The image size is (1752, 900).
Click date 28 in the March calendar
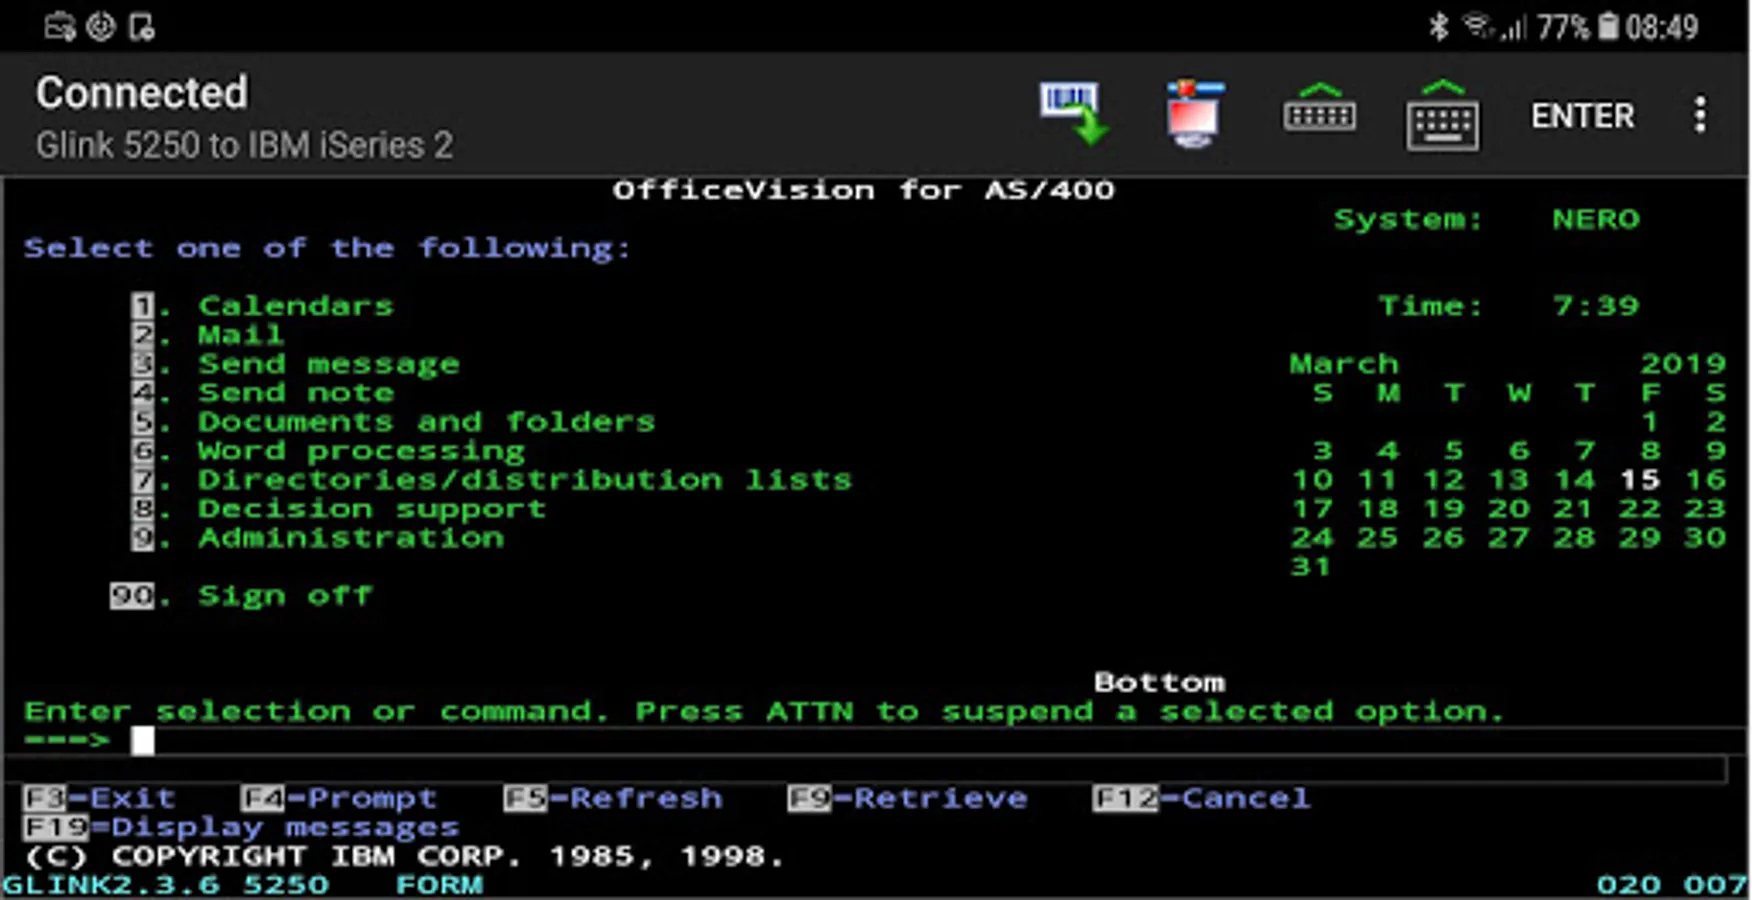1574,537
